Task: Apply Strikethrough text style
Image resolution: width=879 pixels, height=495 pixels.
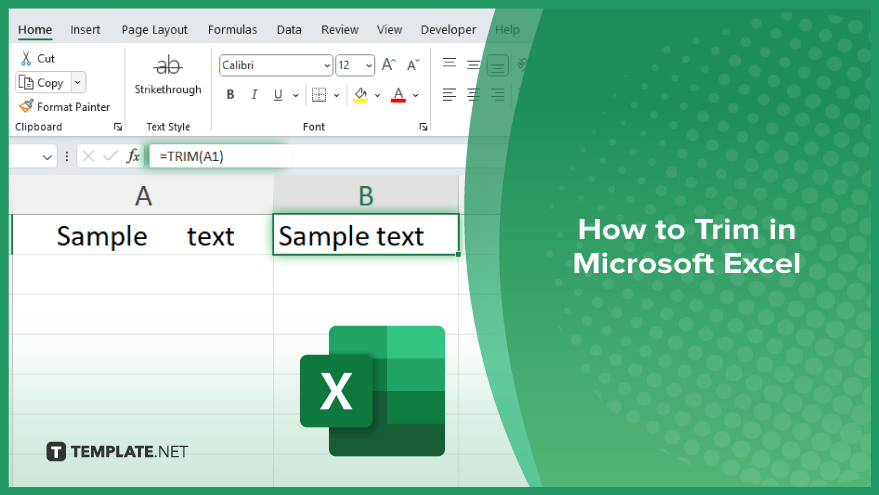Action: tap(168, 75)
